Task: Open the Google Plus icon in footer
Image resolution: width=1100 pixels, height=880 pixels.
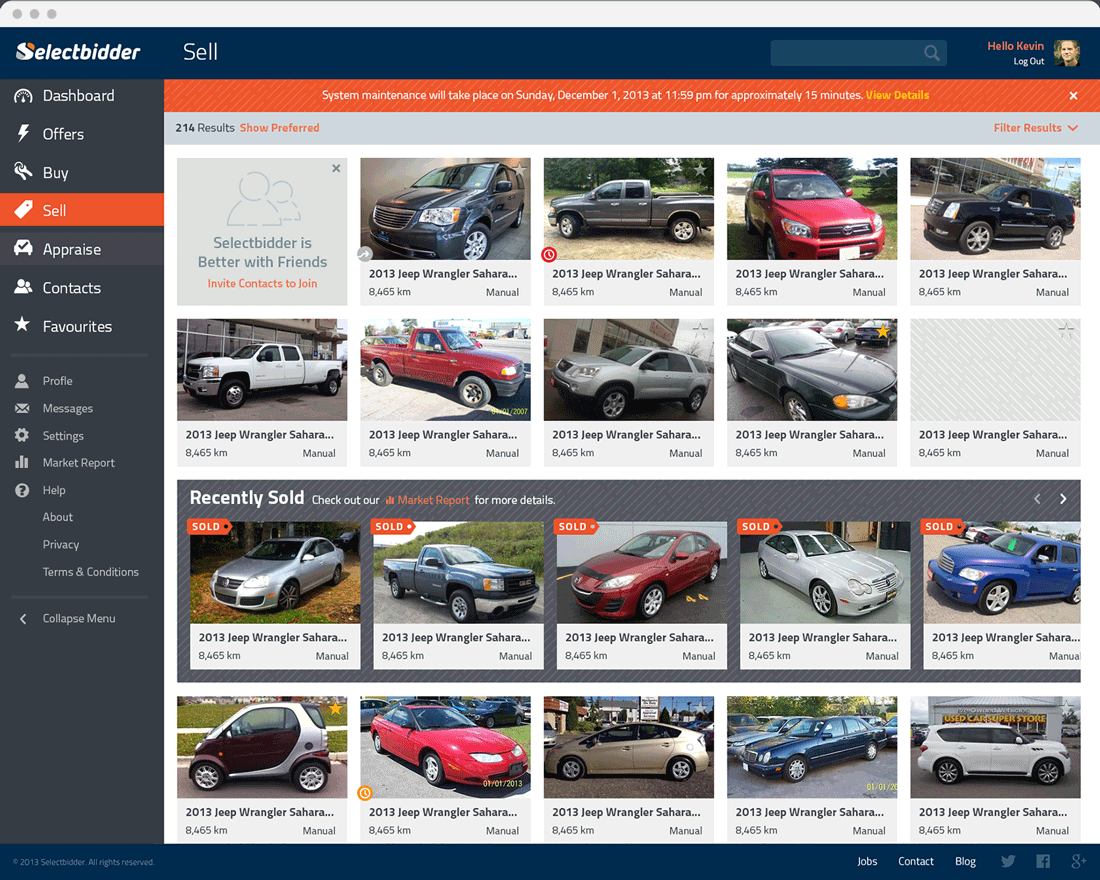Action: pos(1078,861)
